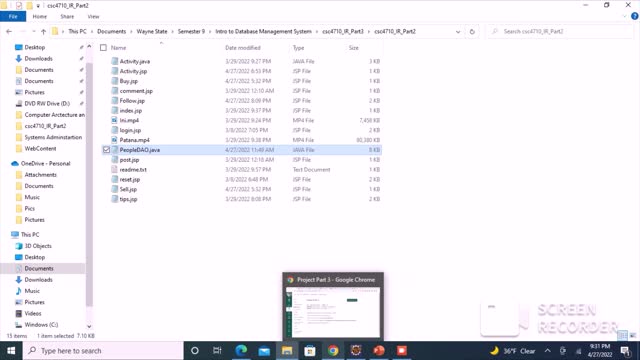Open 3D Objects under This PC
The image size is (640, 360).
point(38,246)
